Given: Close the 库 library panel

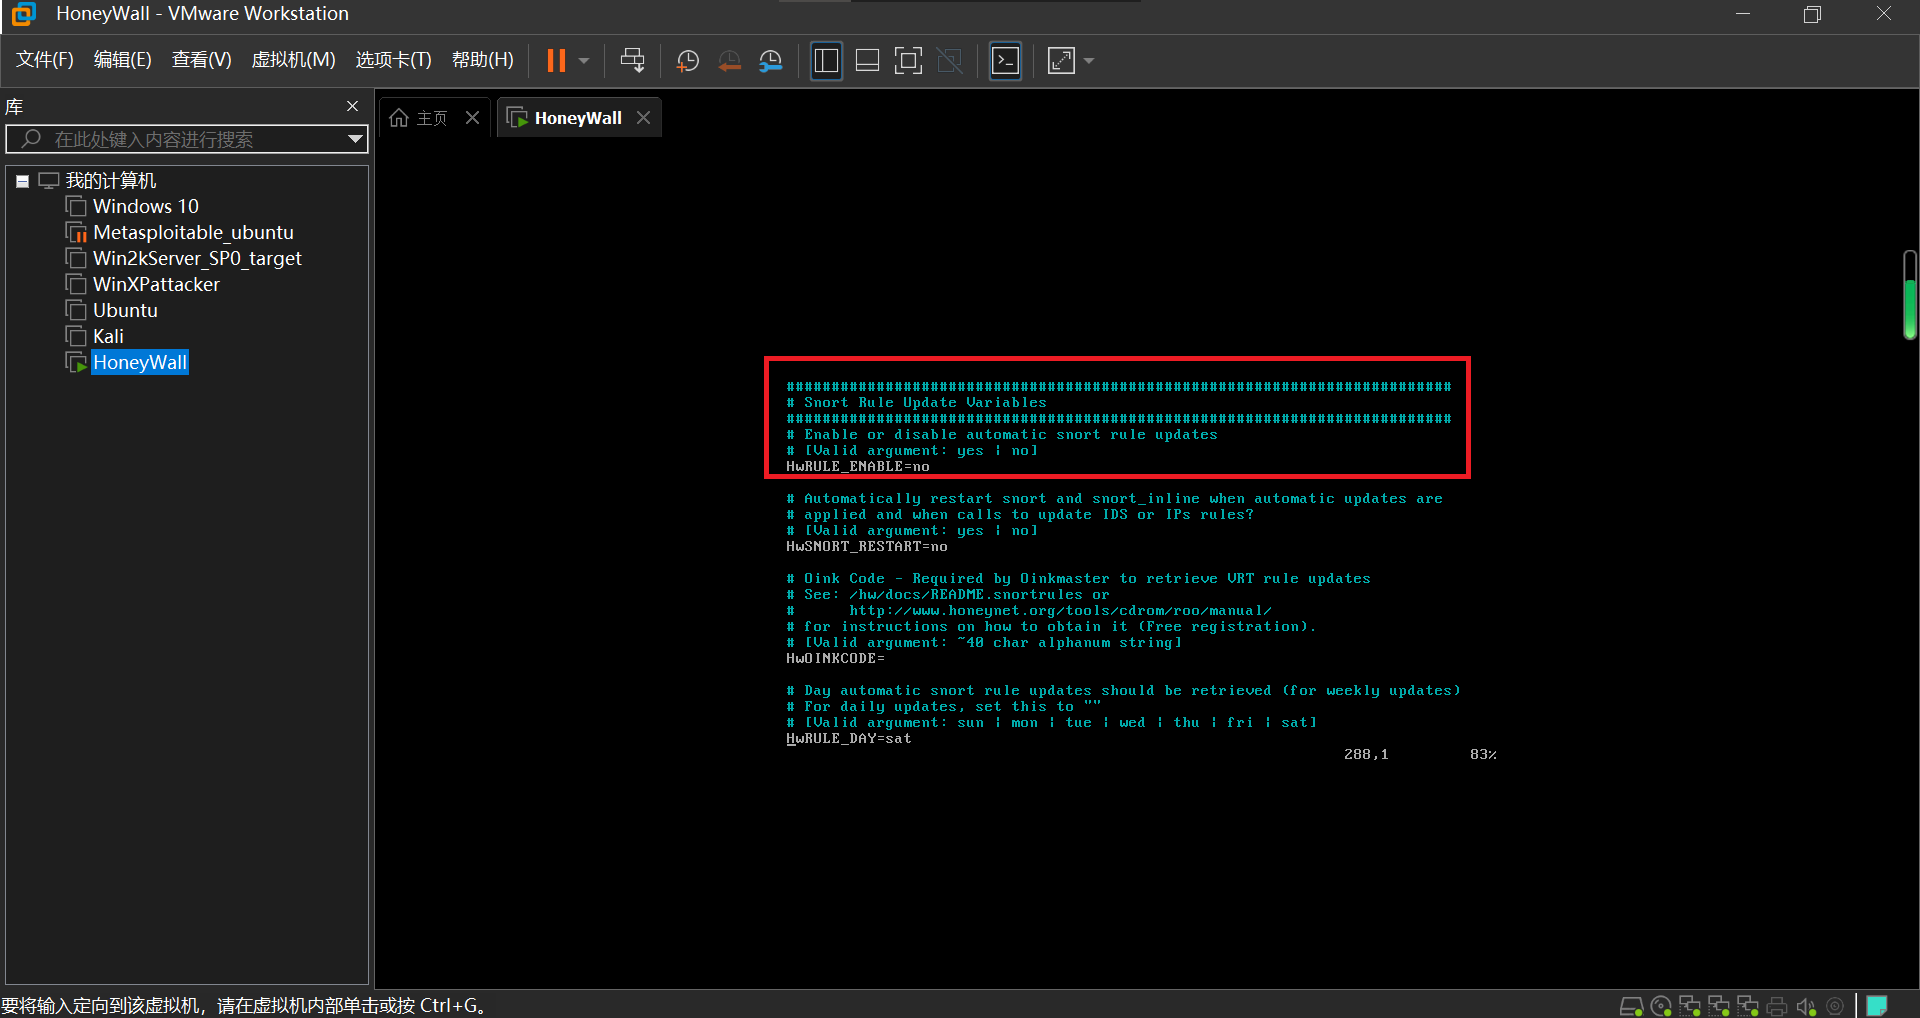Looking at the screenshot, I should [352, 106].
